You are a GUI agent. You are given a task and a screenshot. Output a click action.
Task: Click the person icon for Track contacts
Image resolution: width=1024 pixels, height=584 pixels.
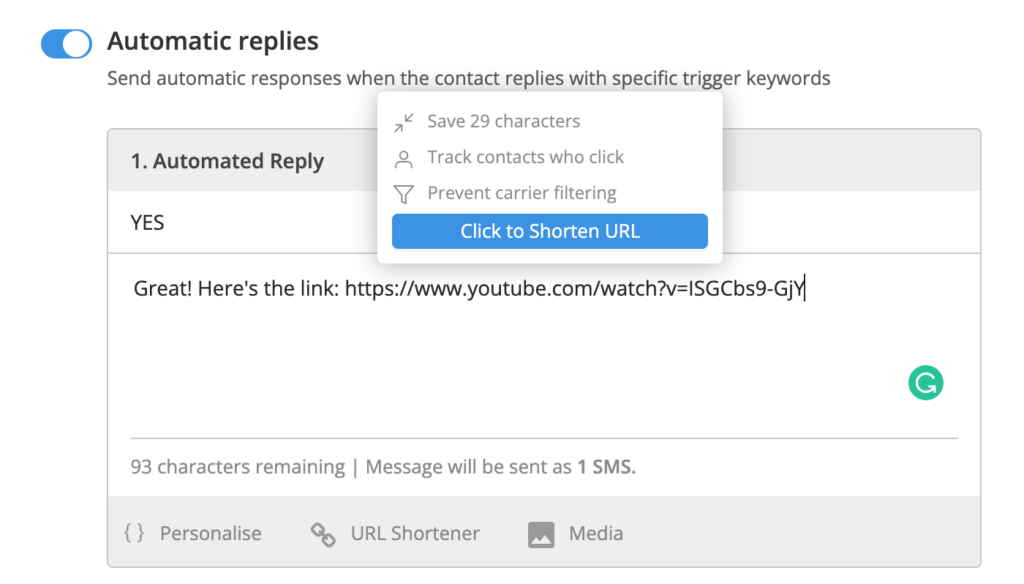click(x=404, y=159)
